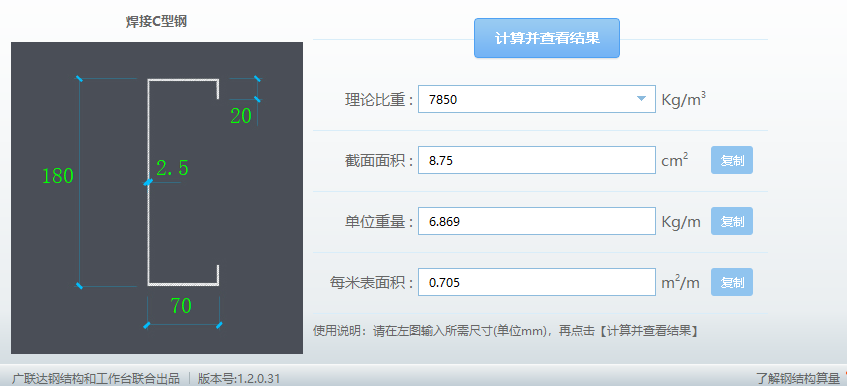Click the 计算并查看结果 button
The height and width of the screenshot is (386, 847).
(x=547, y=38)
